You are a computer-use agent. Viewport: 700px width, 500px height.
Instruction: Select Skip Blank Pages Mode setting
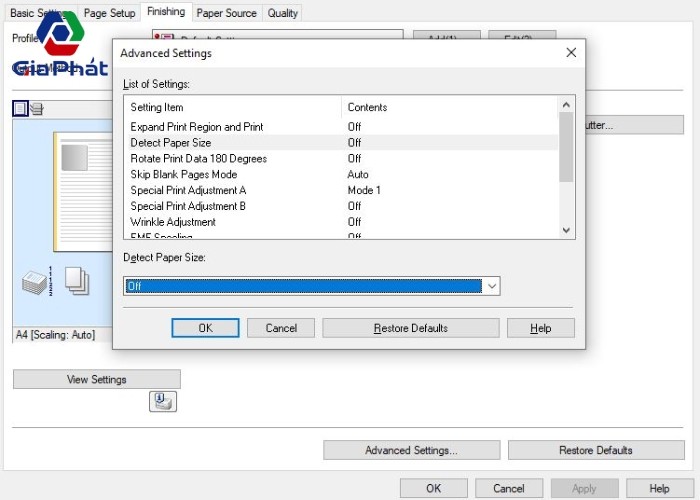coord(343,175)
